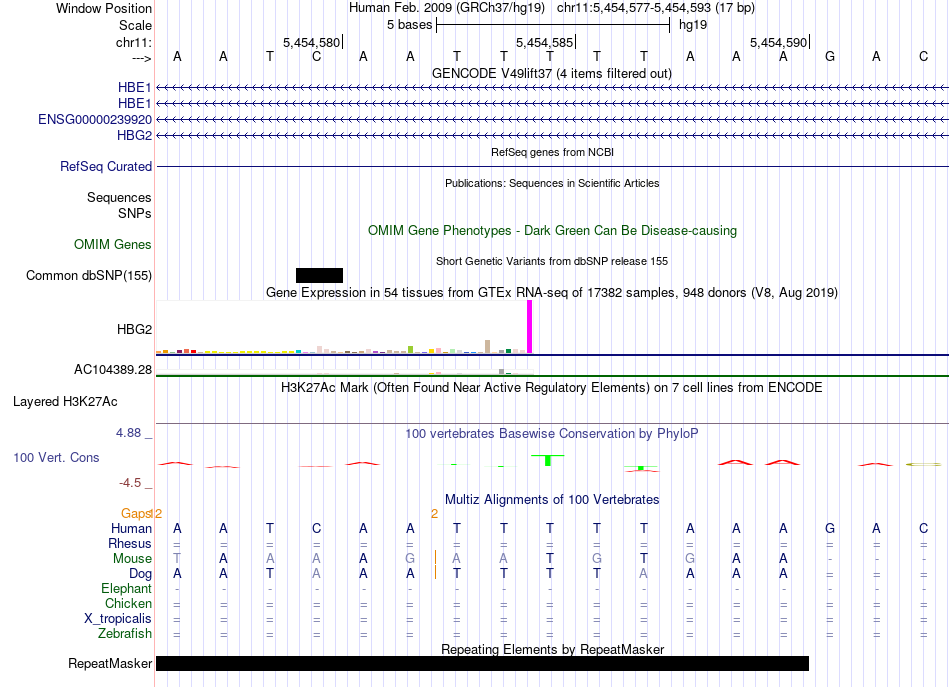The image size is (950, 687).
Task: Click the OMIM Genes track label
Action: pyautogui.click(x=113, y=244)
